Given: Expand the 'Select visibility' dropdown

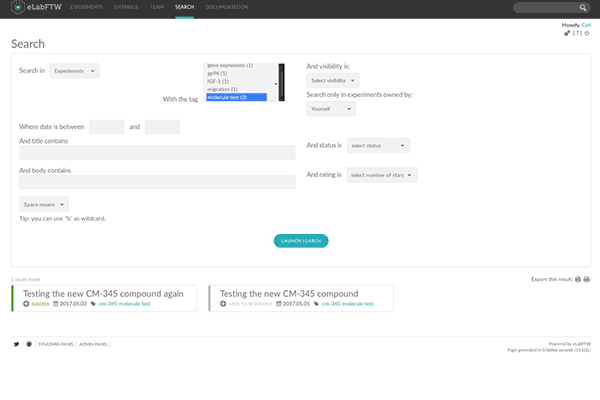Looking at the screenshot, I should pyautogui.click(x=332, y=80).
